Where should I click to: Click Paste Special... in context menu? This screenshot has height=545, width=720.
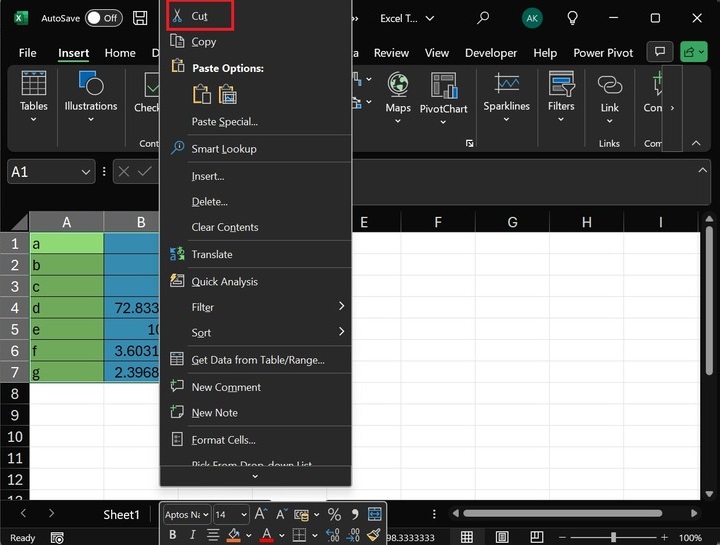224,122
